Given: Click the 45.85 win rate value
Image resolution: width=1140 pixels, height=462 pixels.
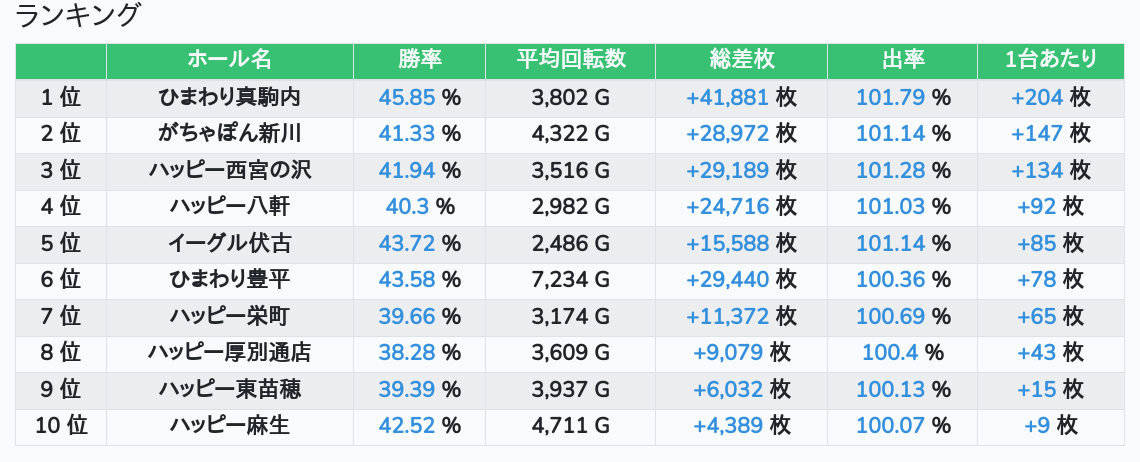Looking at the screenshot, I should tap(408, 97).
